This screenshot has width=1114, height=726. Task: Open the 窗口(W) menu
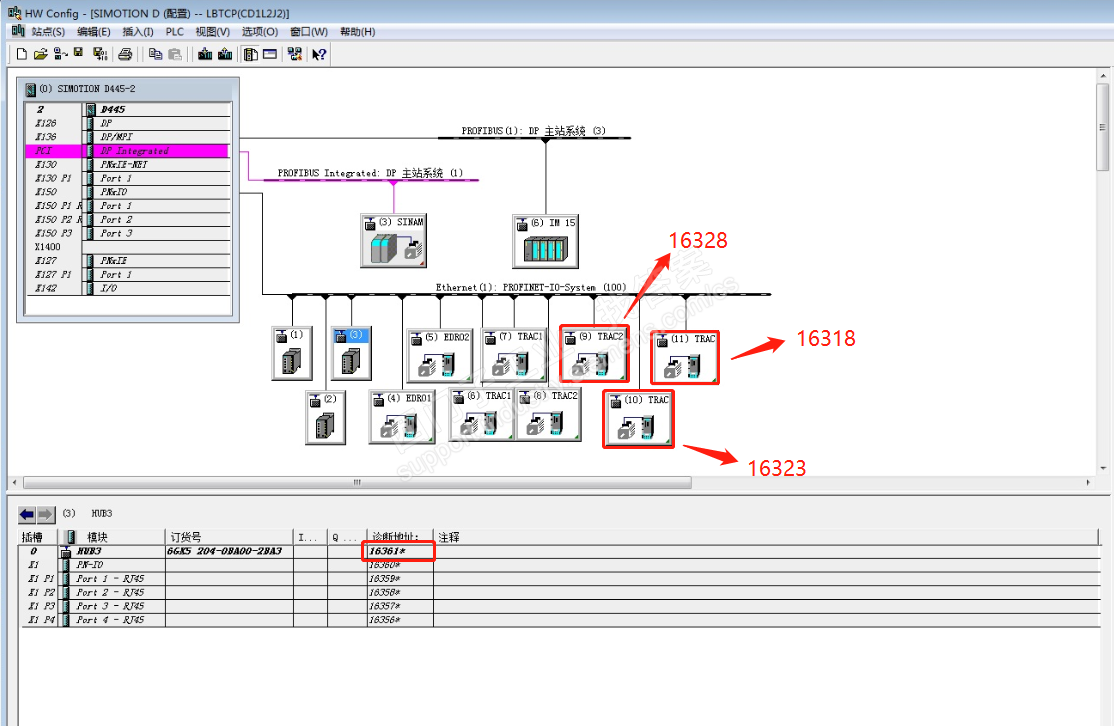pos(309,32)
